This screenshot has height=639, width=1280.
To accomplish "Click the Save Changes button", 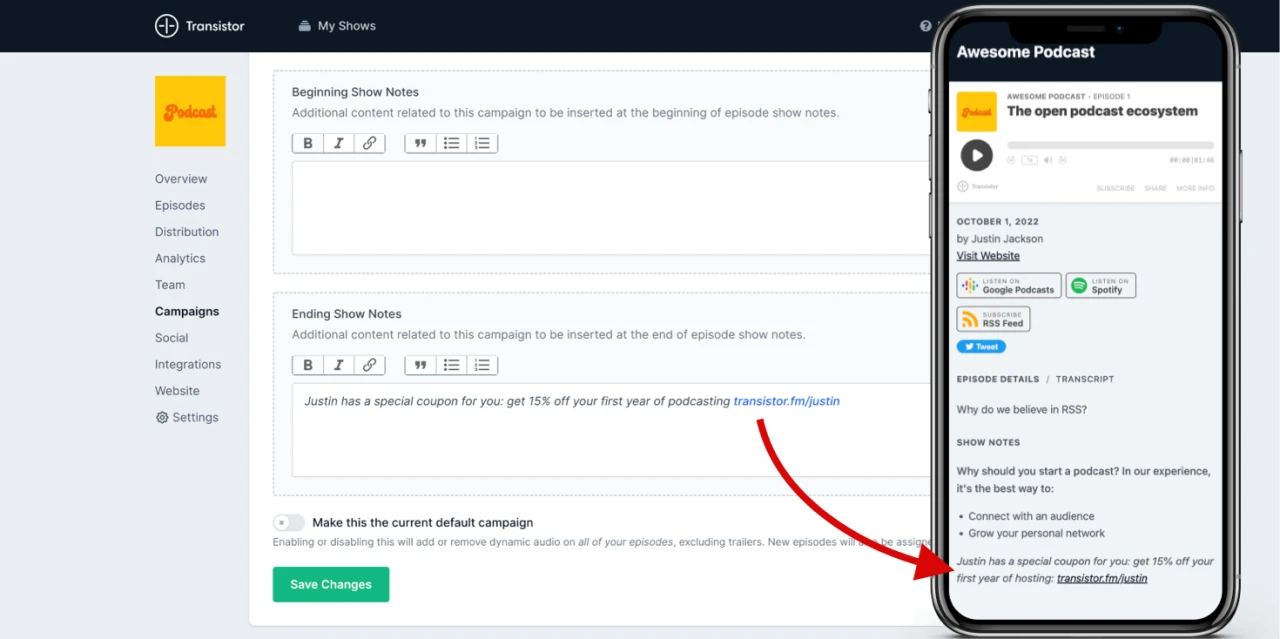I will [x=331, y=584].
